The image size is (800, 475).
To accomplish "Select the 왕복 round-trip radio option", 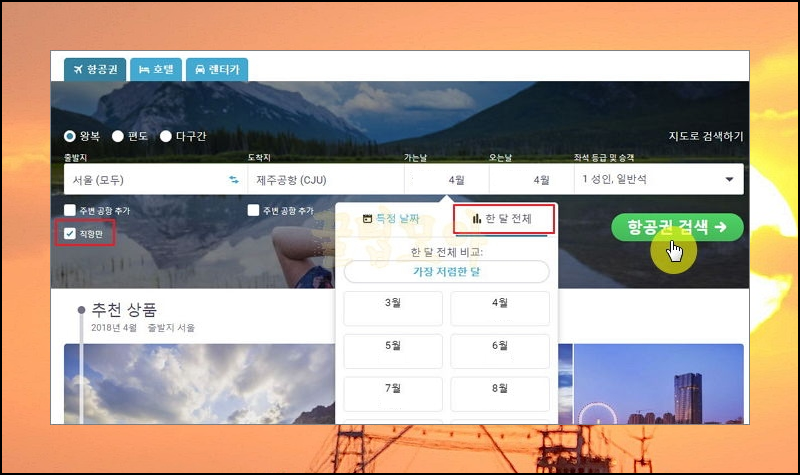I will tap(70, 136).
